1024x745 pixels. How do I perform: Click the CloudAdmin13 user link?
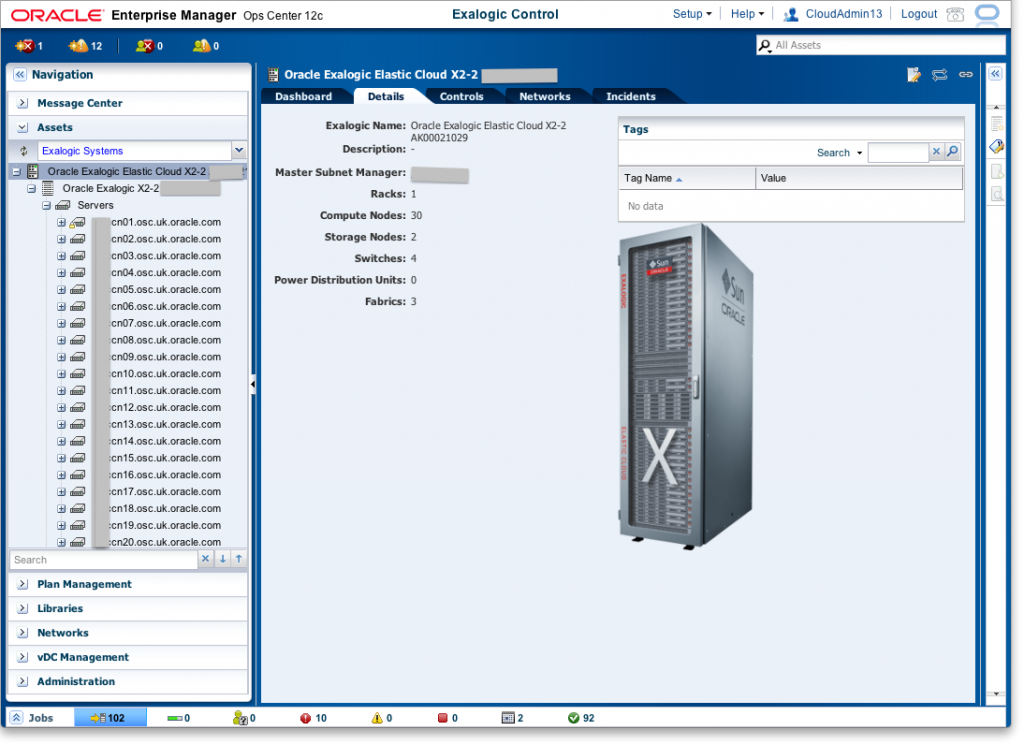844,14
